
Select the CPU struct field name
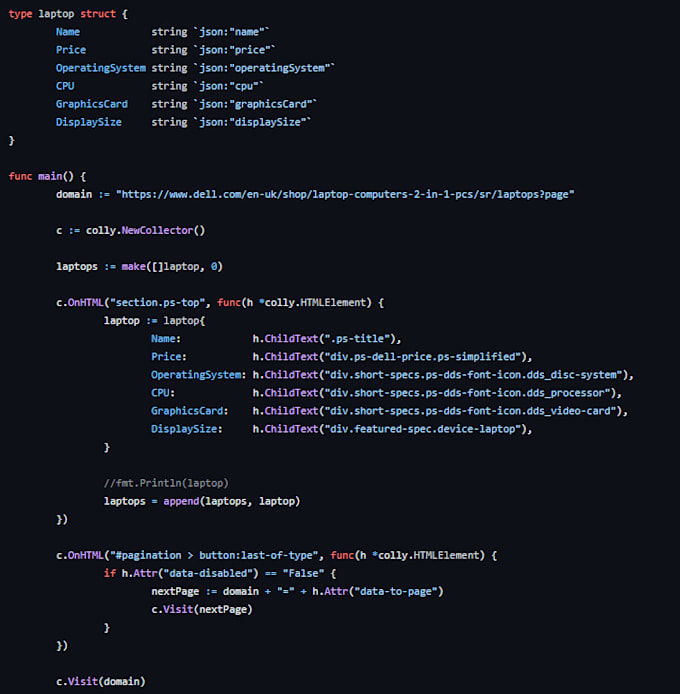click(x=65, y=86)
